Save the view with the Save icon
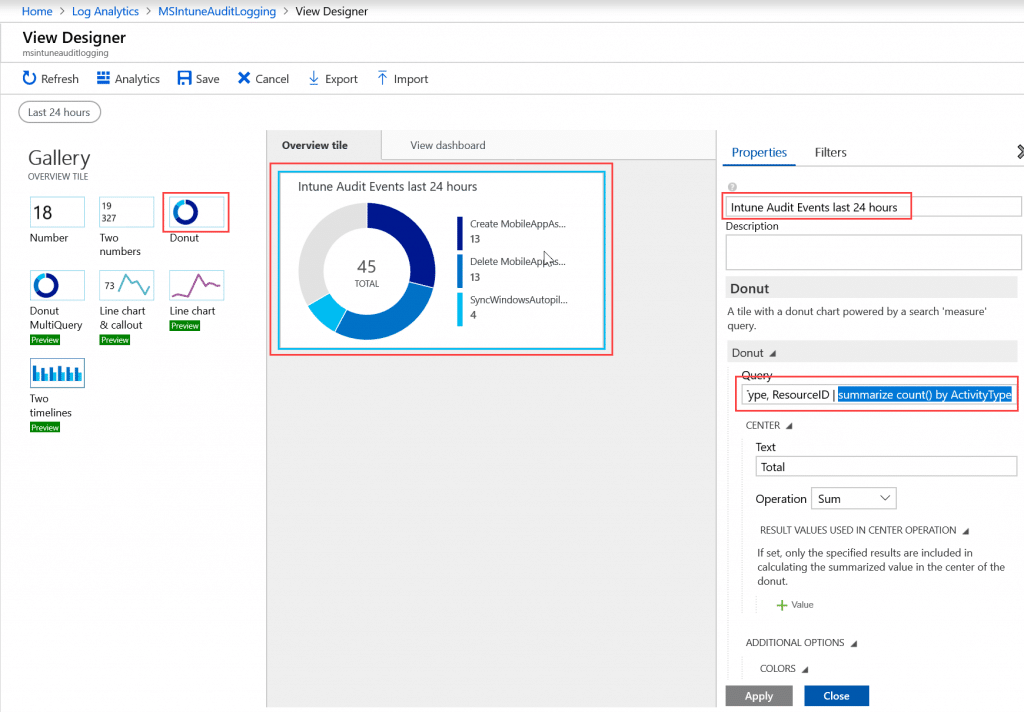Viewport: 1024px width, 712px height. [184, 78]
